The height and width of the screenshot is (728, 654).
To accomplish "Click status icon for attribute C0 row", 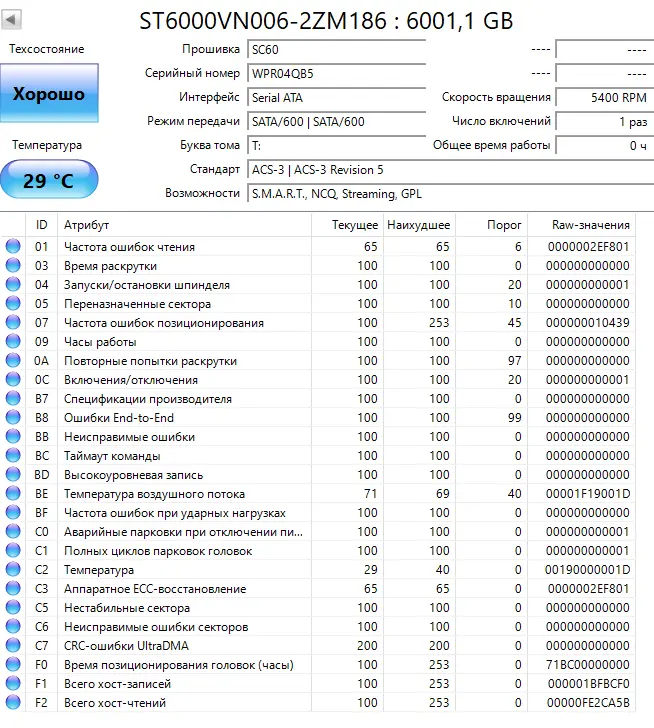I will 13,532.
